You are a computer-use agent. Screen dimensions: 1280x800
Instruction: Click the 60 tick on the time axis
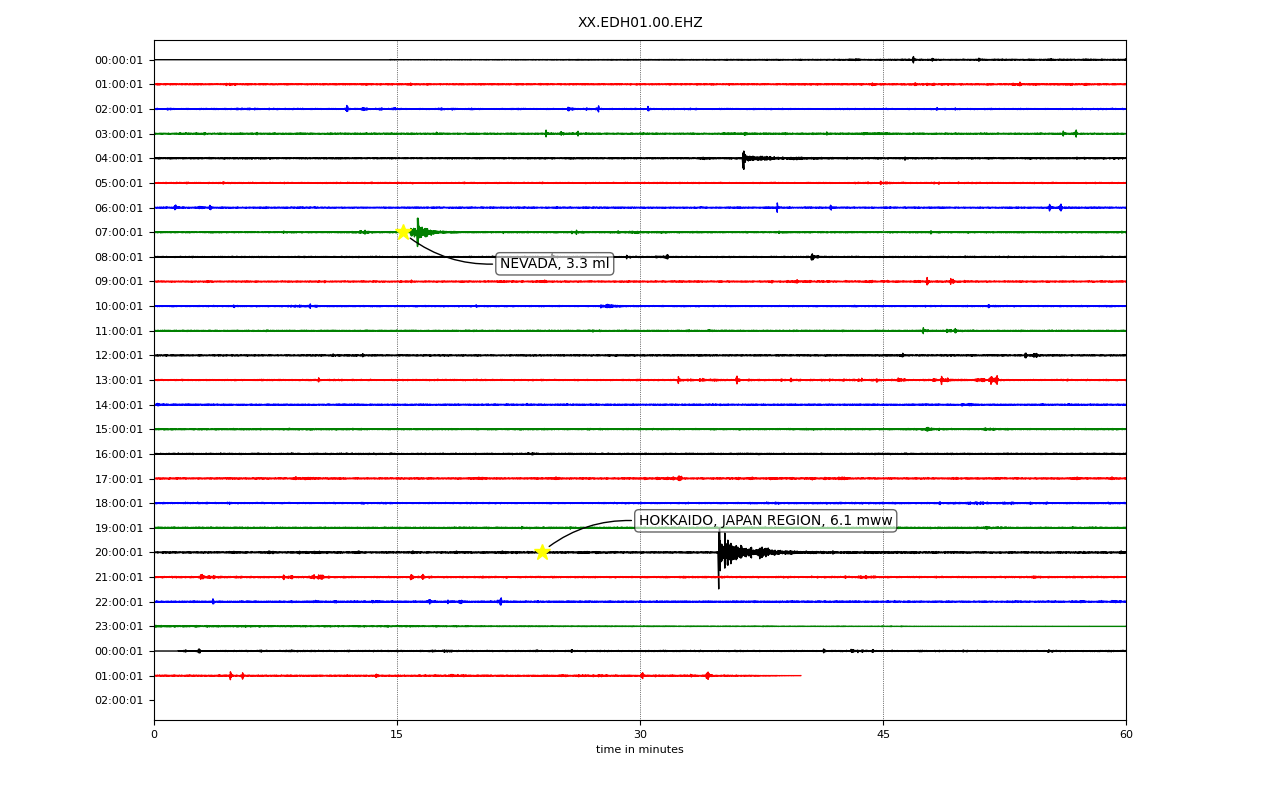tap(1126, 735)
